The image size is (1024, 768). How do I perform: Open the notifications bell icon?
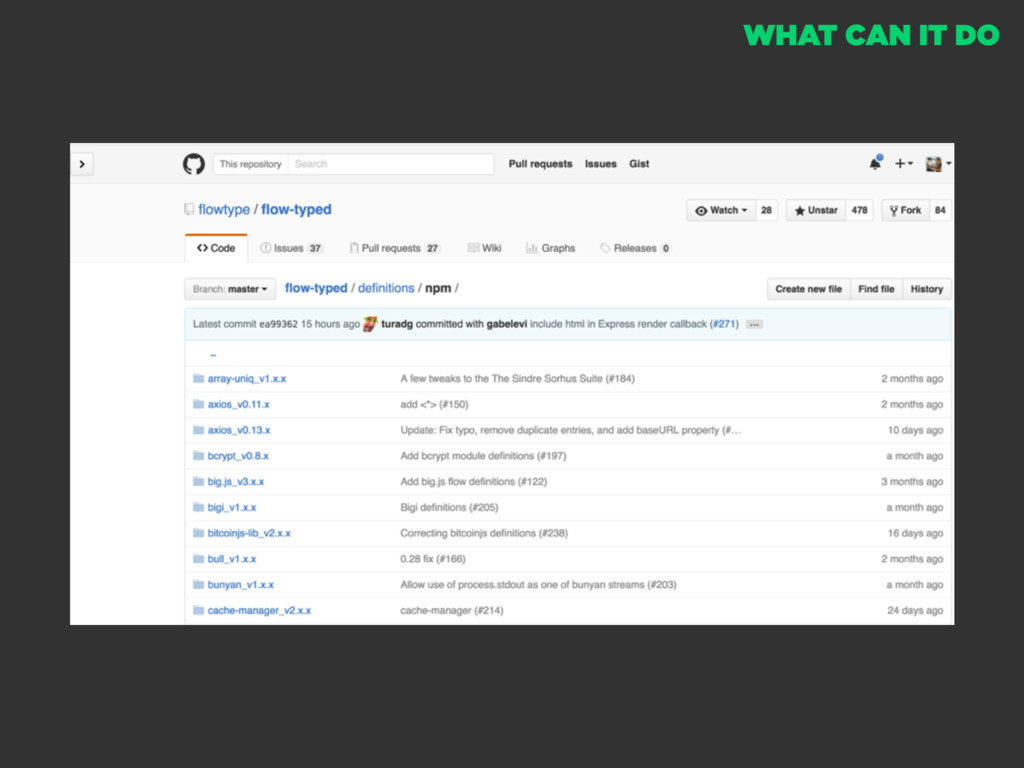[875, 163]
